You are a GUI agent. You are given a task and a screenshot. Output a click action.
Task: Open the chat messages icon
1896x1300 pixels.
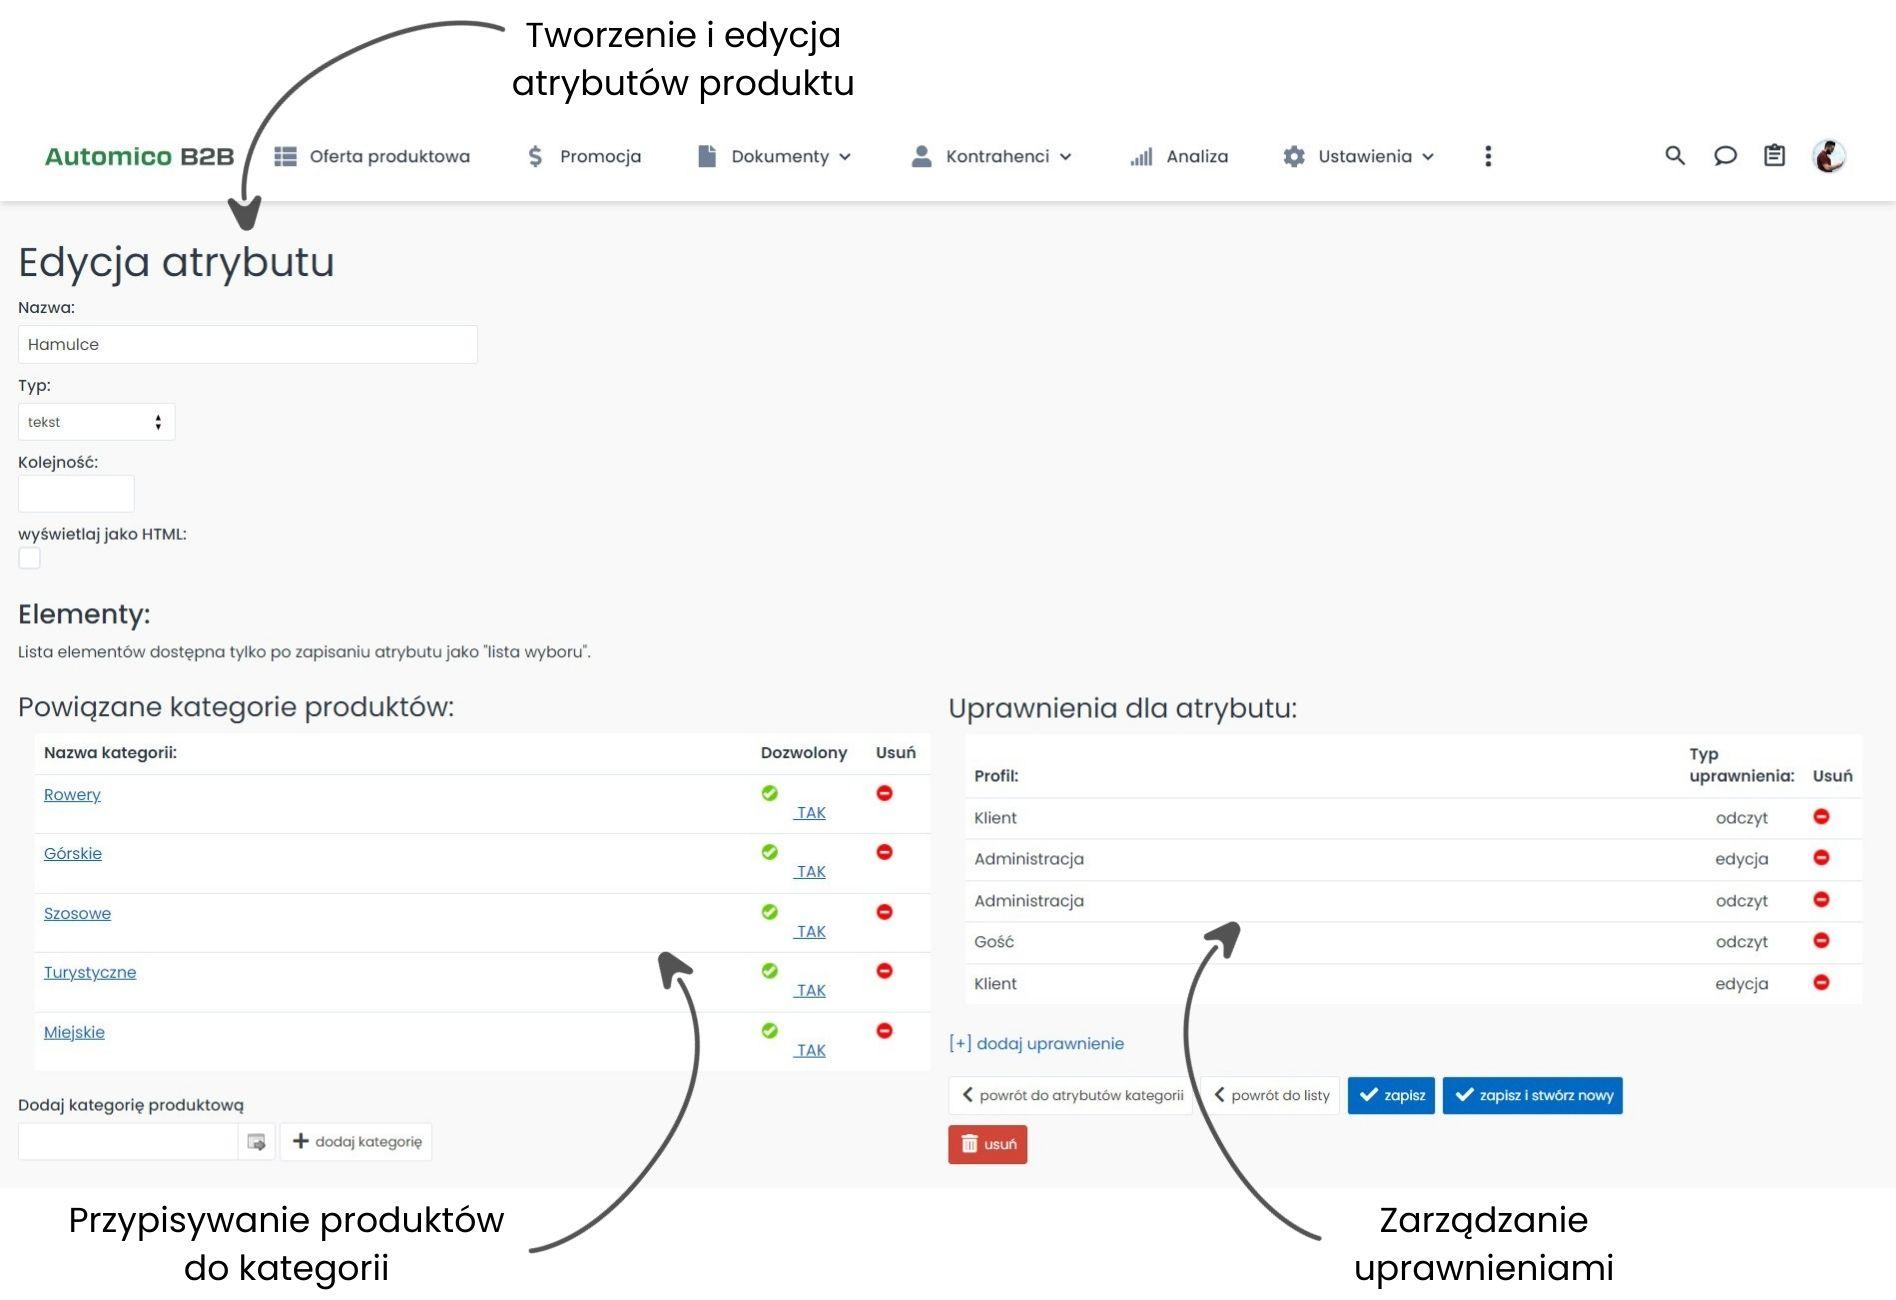tap(1725, 156)
